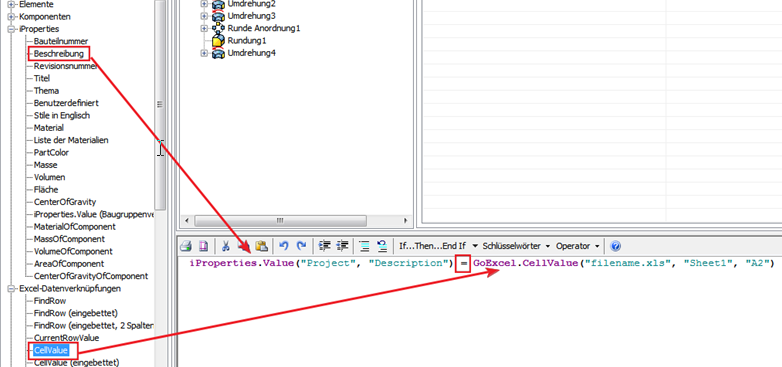Click the snippets panel vertical scrollbar
Screen dimensions: 782x367
pyautogui.click(x=160, y=105)
